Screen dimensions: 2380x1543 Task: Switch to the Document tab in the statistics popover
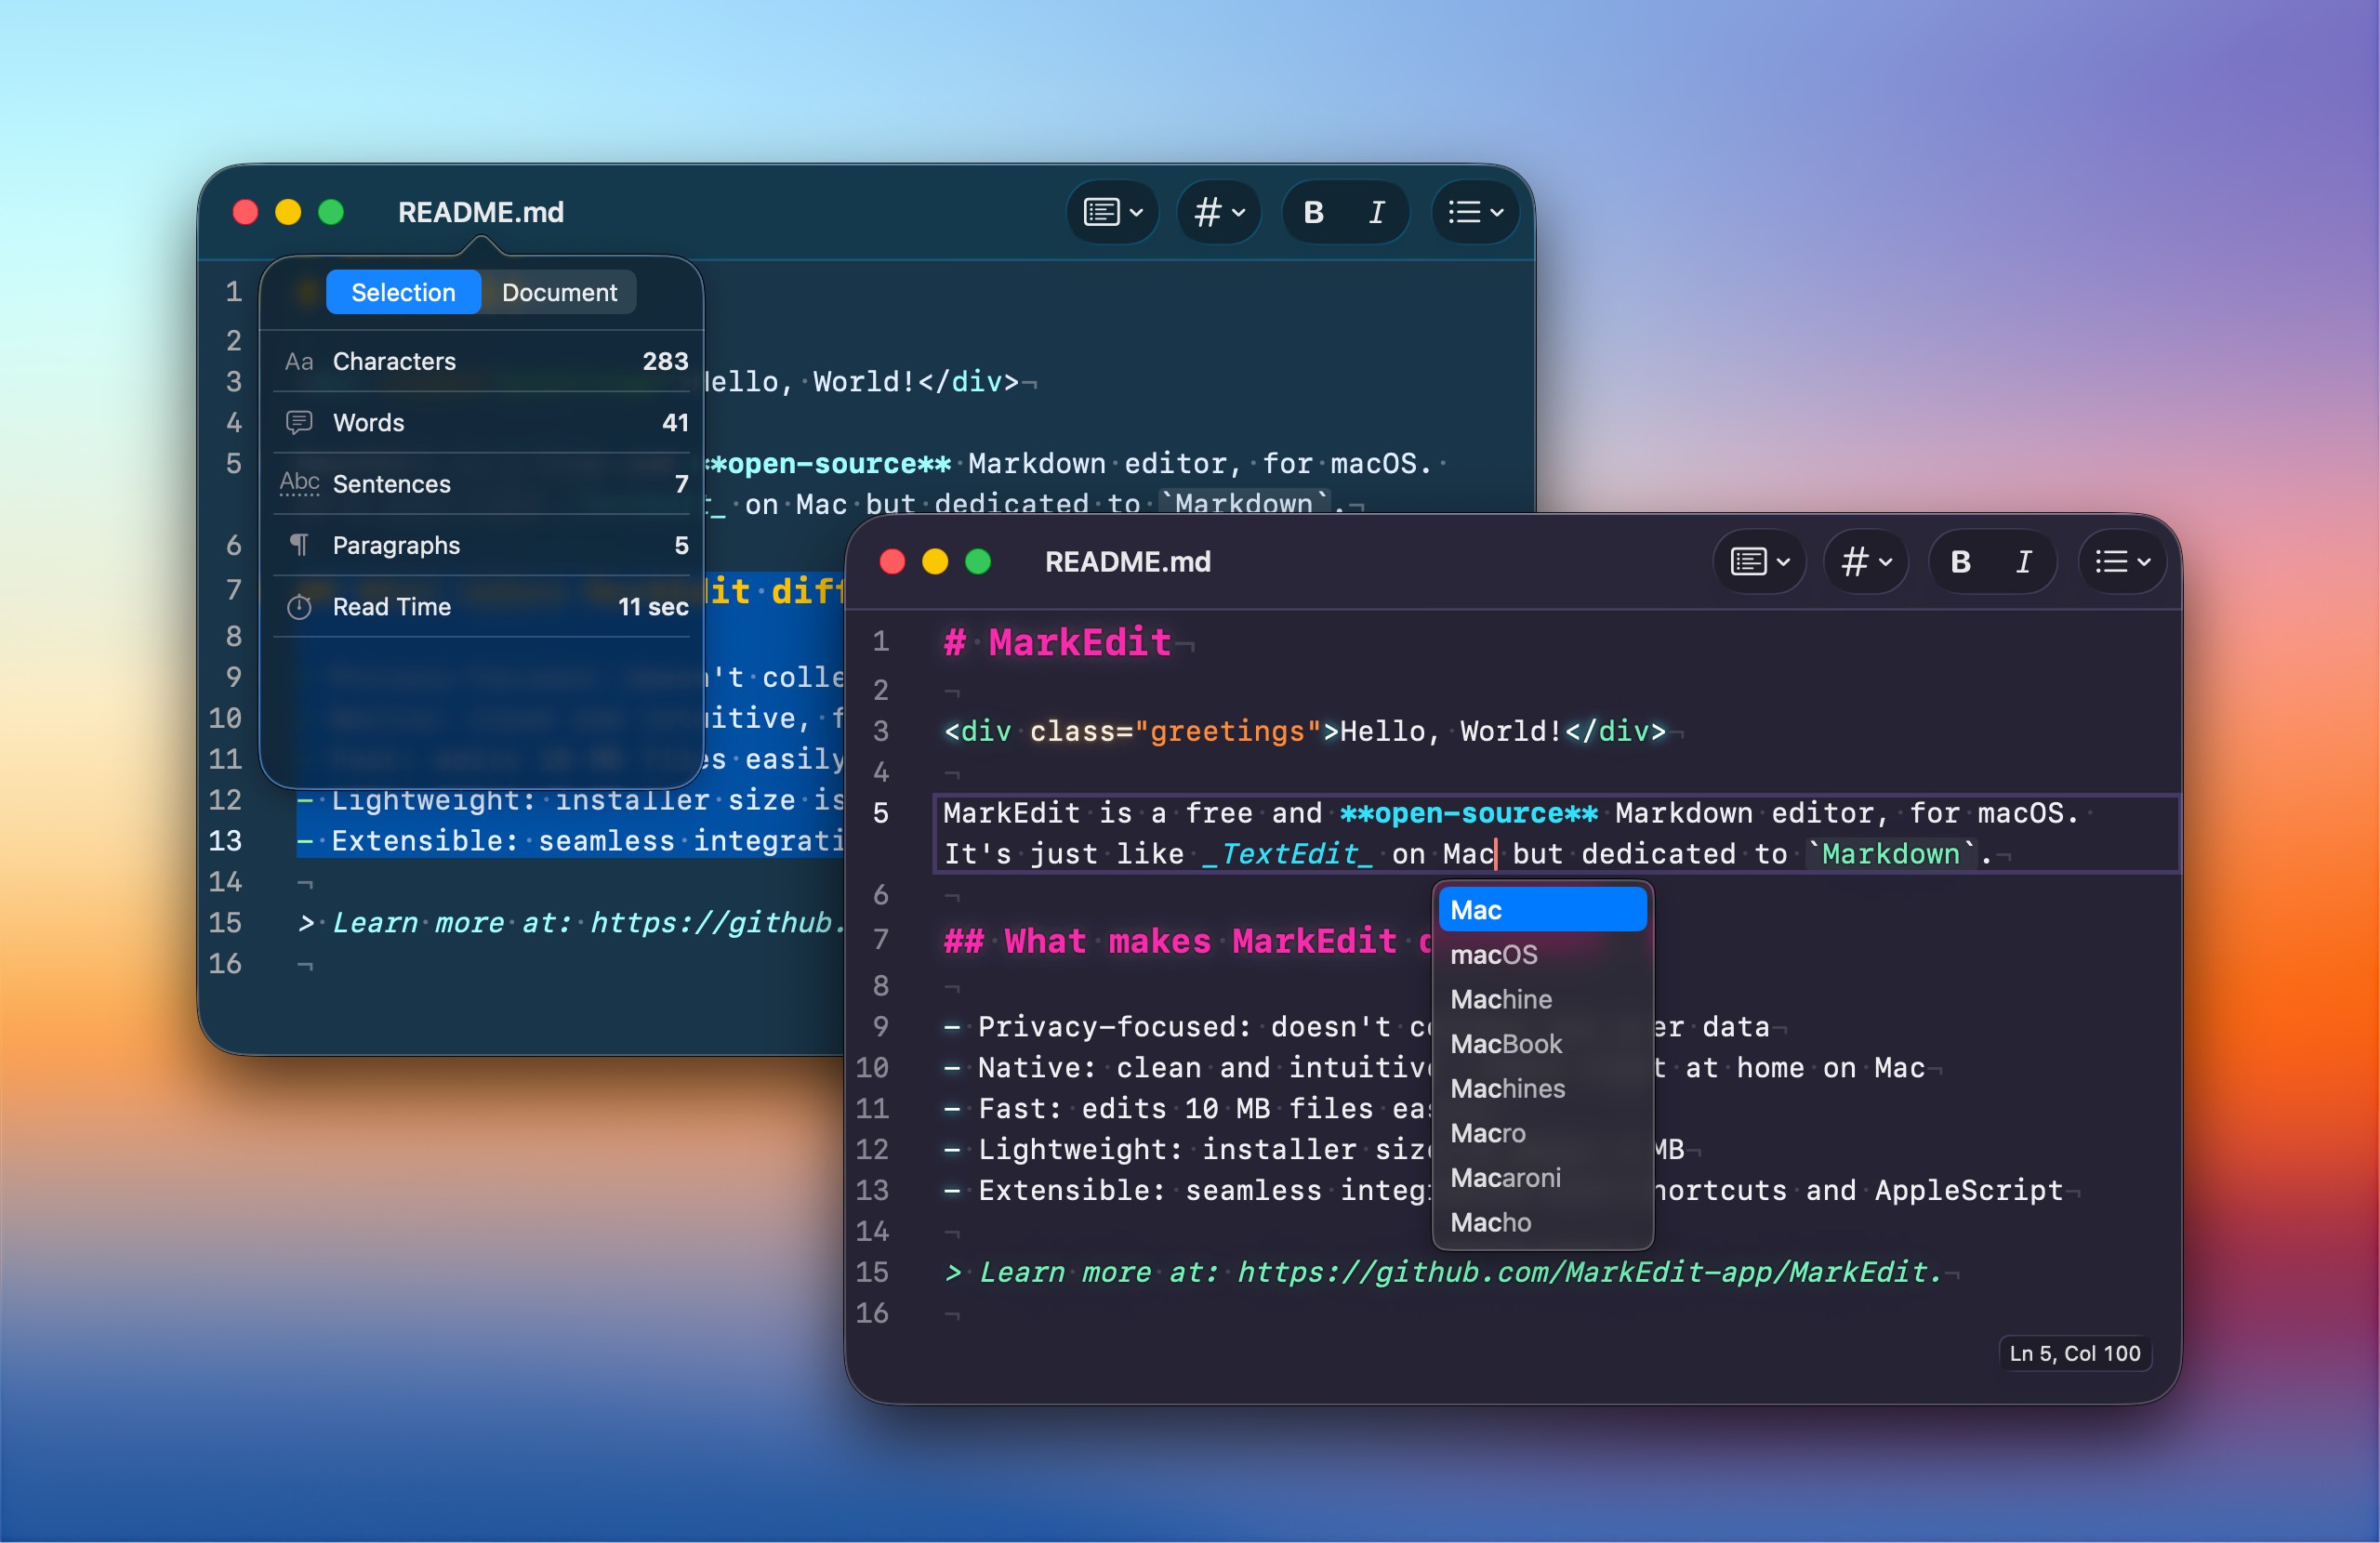pos(559,292)
